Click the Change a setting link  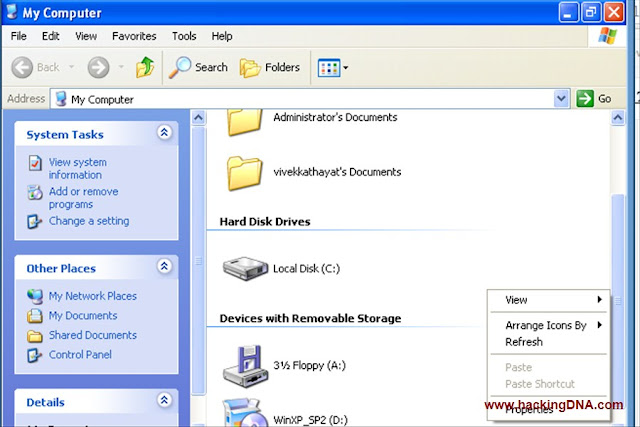(89, 221)
